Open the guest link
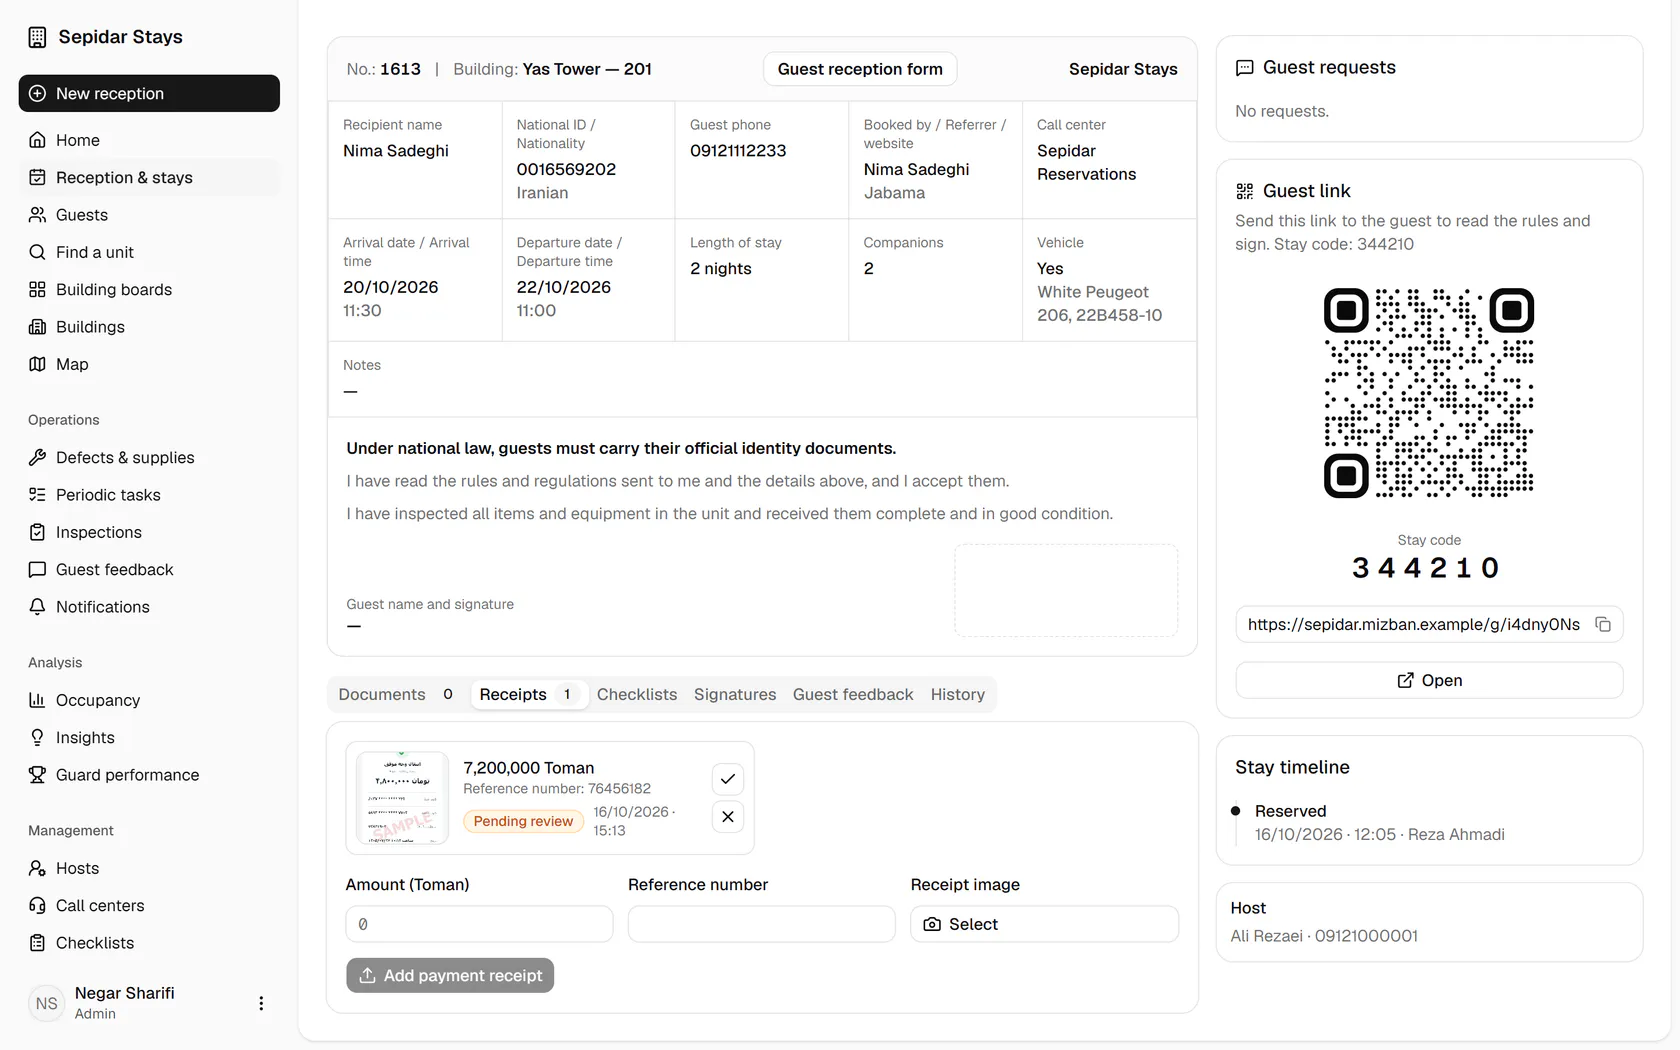This screenshot has height=1050, width=1680. (x=1429, y=680)
